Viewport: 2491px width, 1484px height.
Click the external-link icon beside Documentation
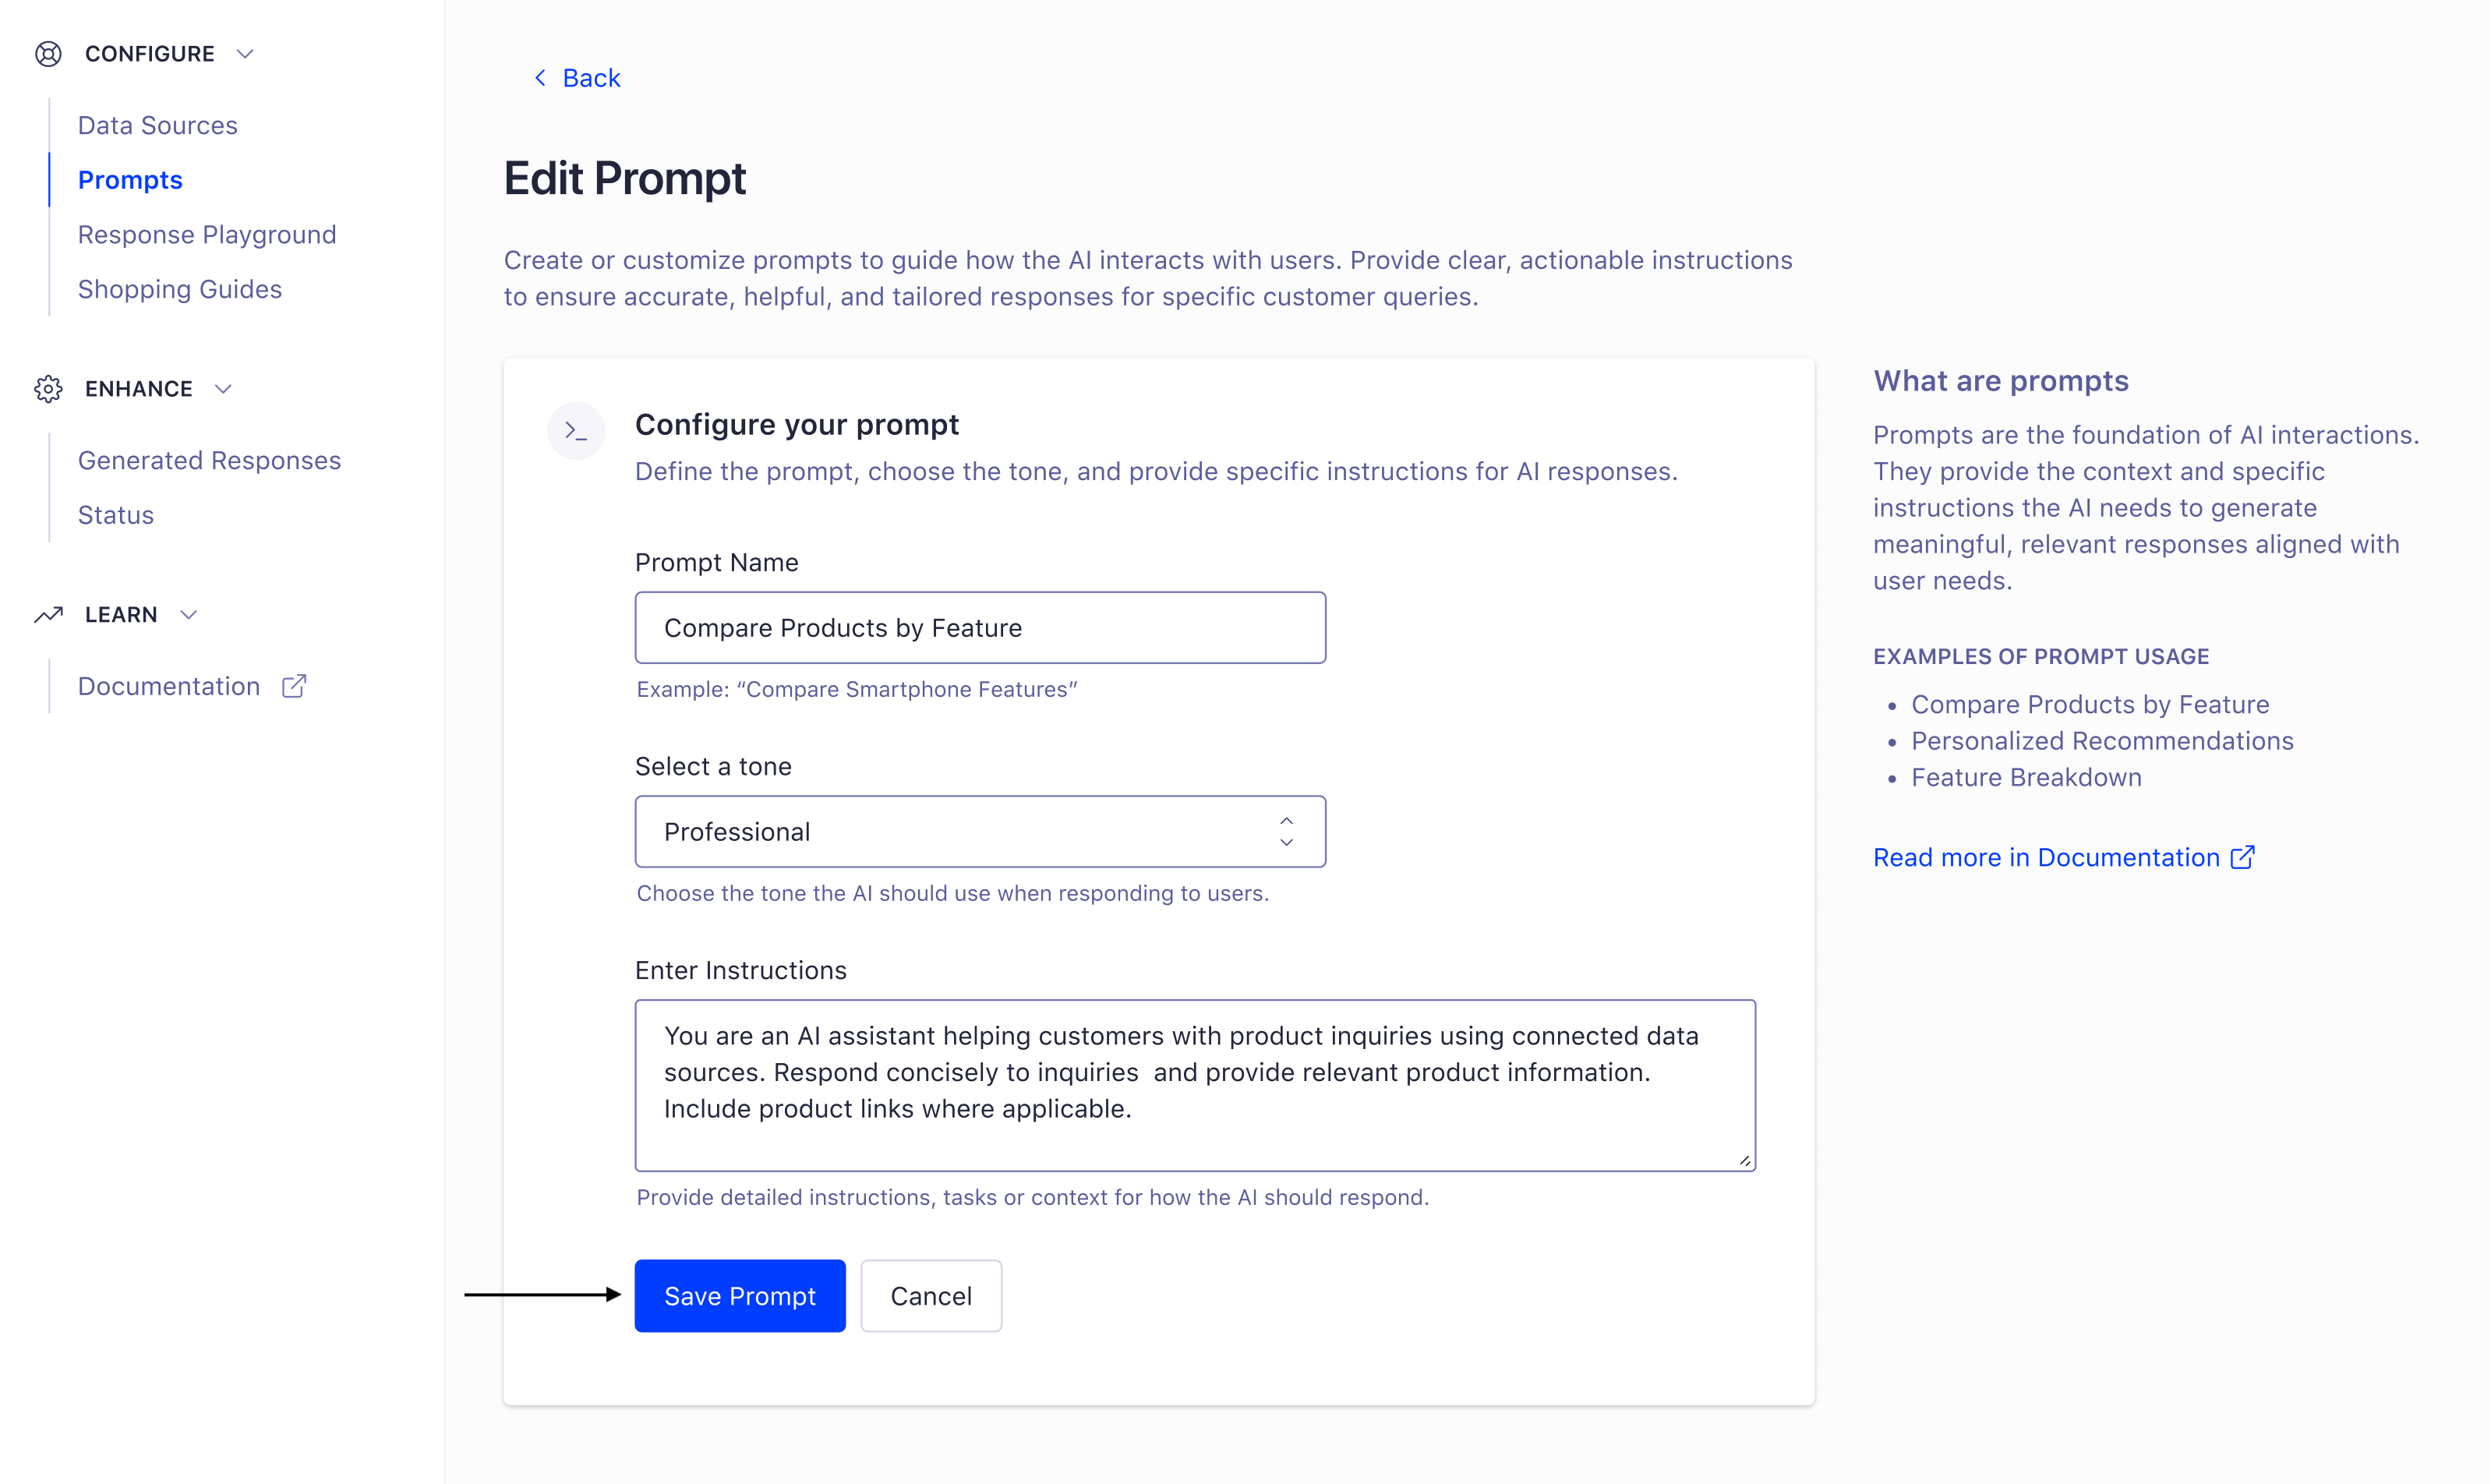pos(293,685)
